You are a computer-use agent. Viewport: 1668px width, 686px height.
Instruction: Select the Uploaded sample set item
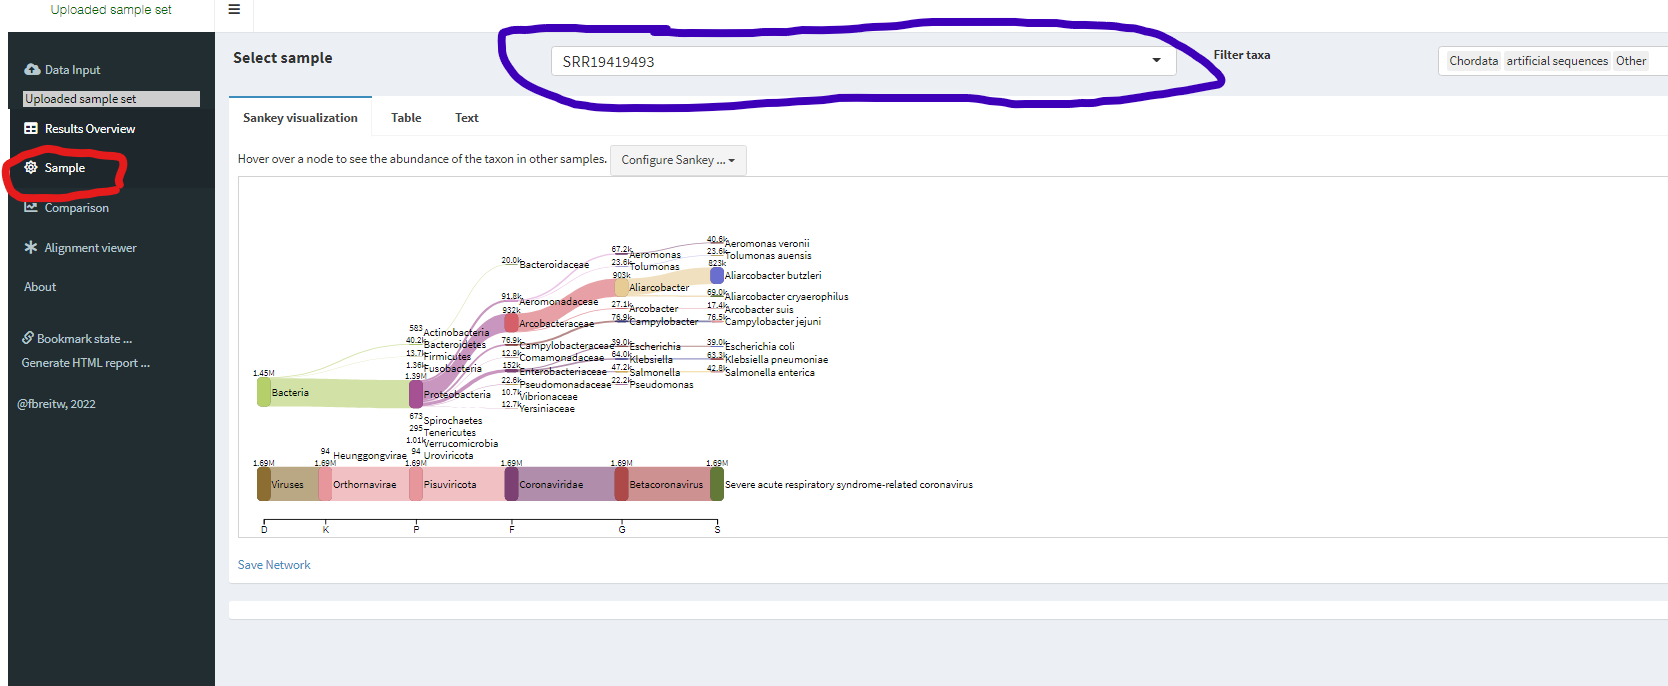[110, 99]
